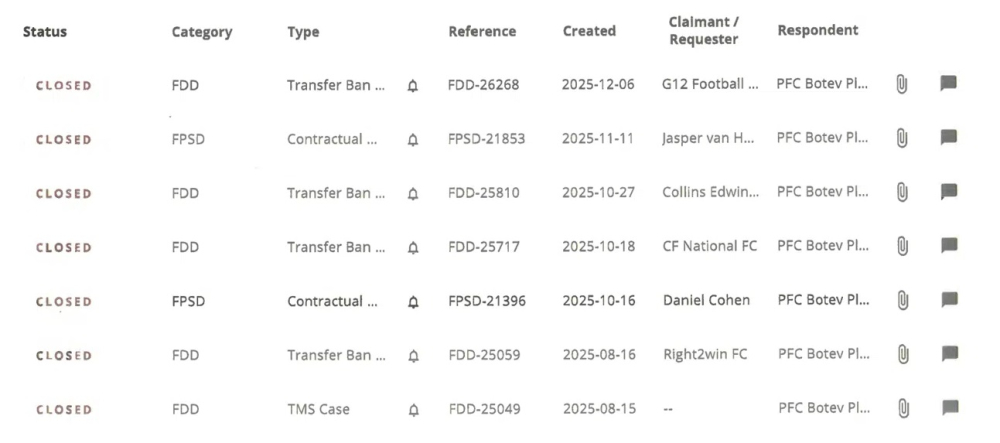Open attachments for case FDD-26268
Viewport: 1000px width, 443px height.
[x=901, y=85]
